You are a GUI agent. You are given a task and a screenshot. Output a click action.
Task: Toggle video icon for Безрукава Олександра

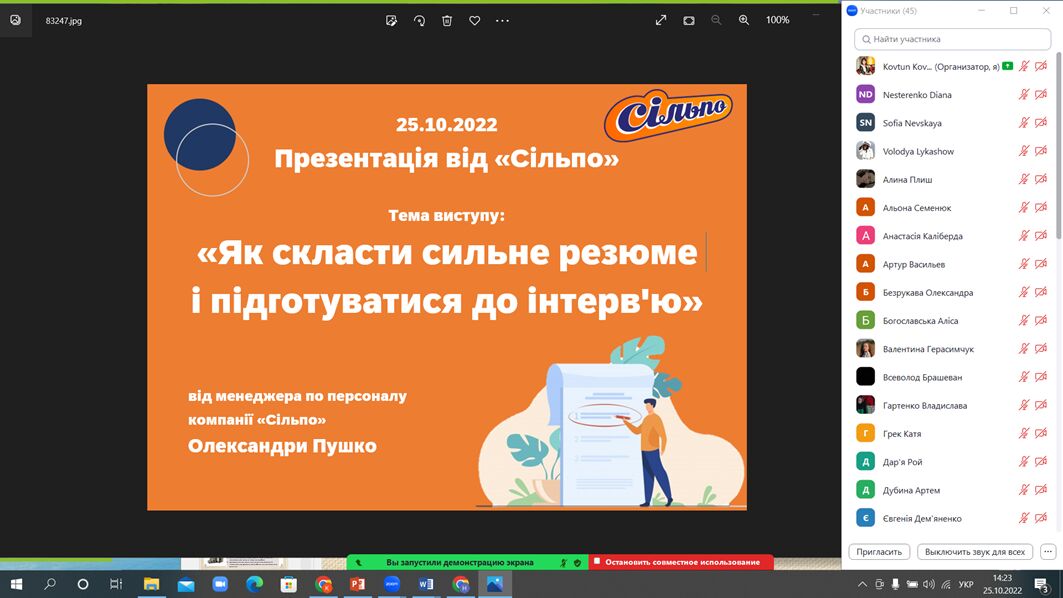point(1041,292)
